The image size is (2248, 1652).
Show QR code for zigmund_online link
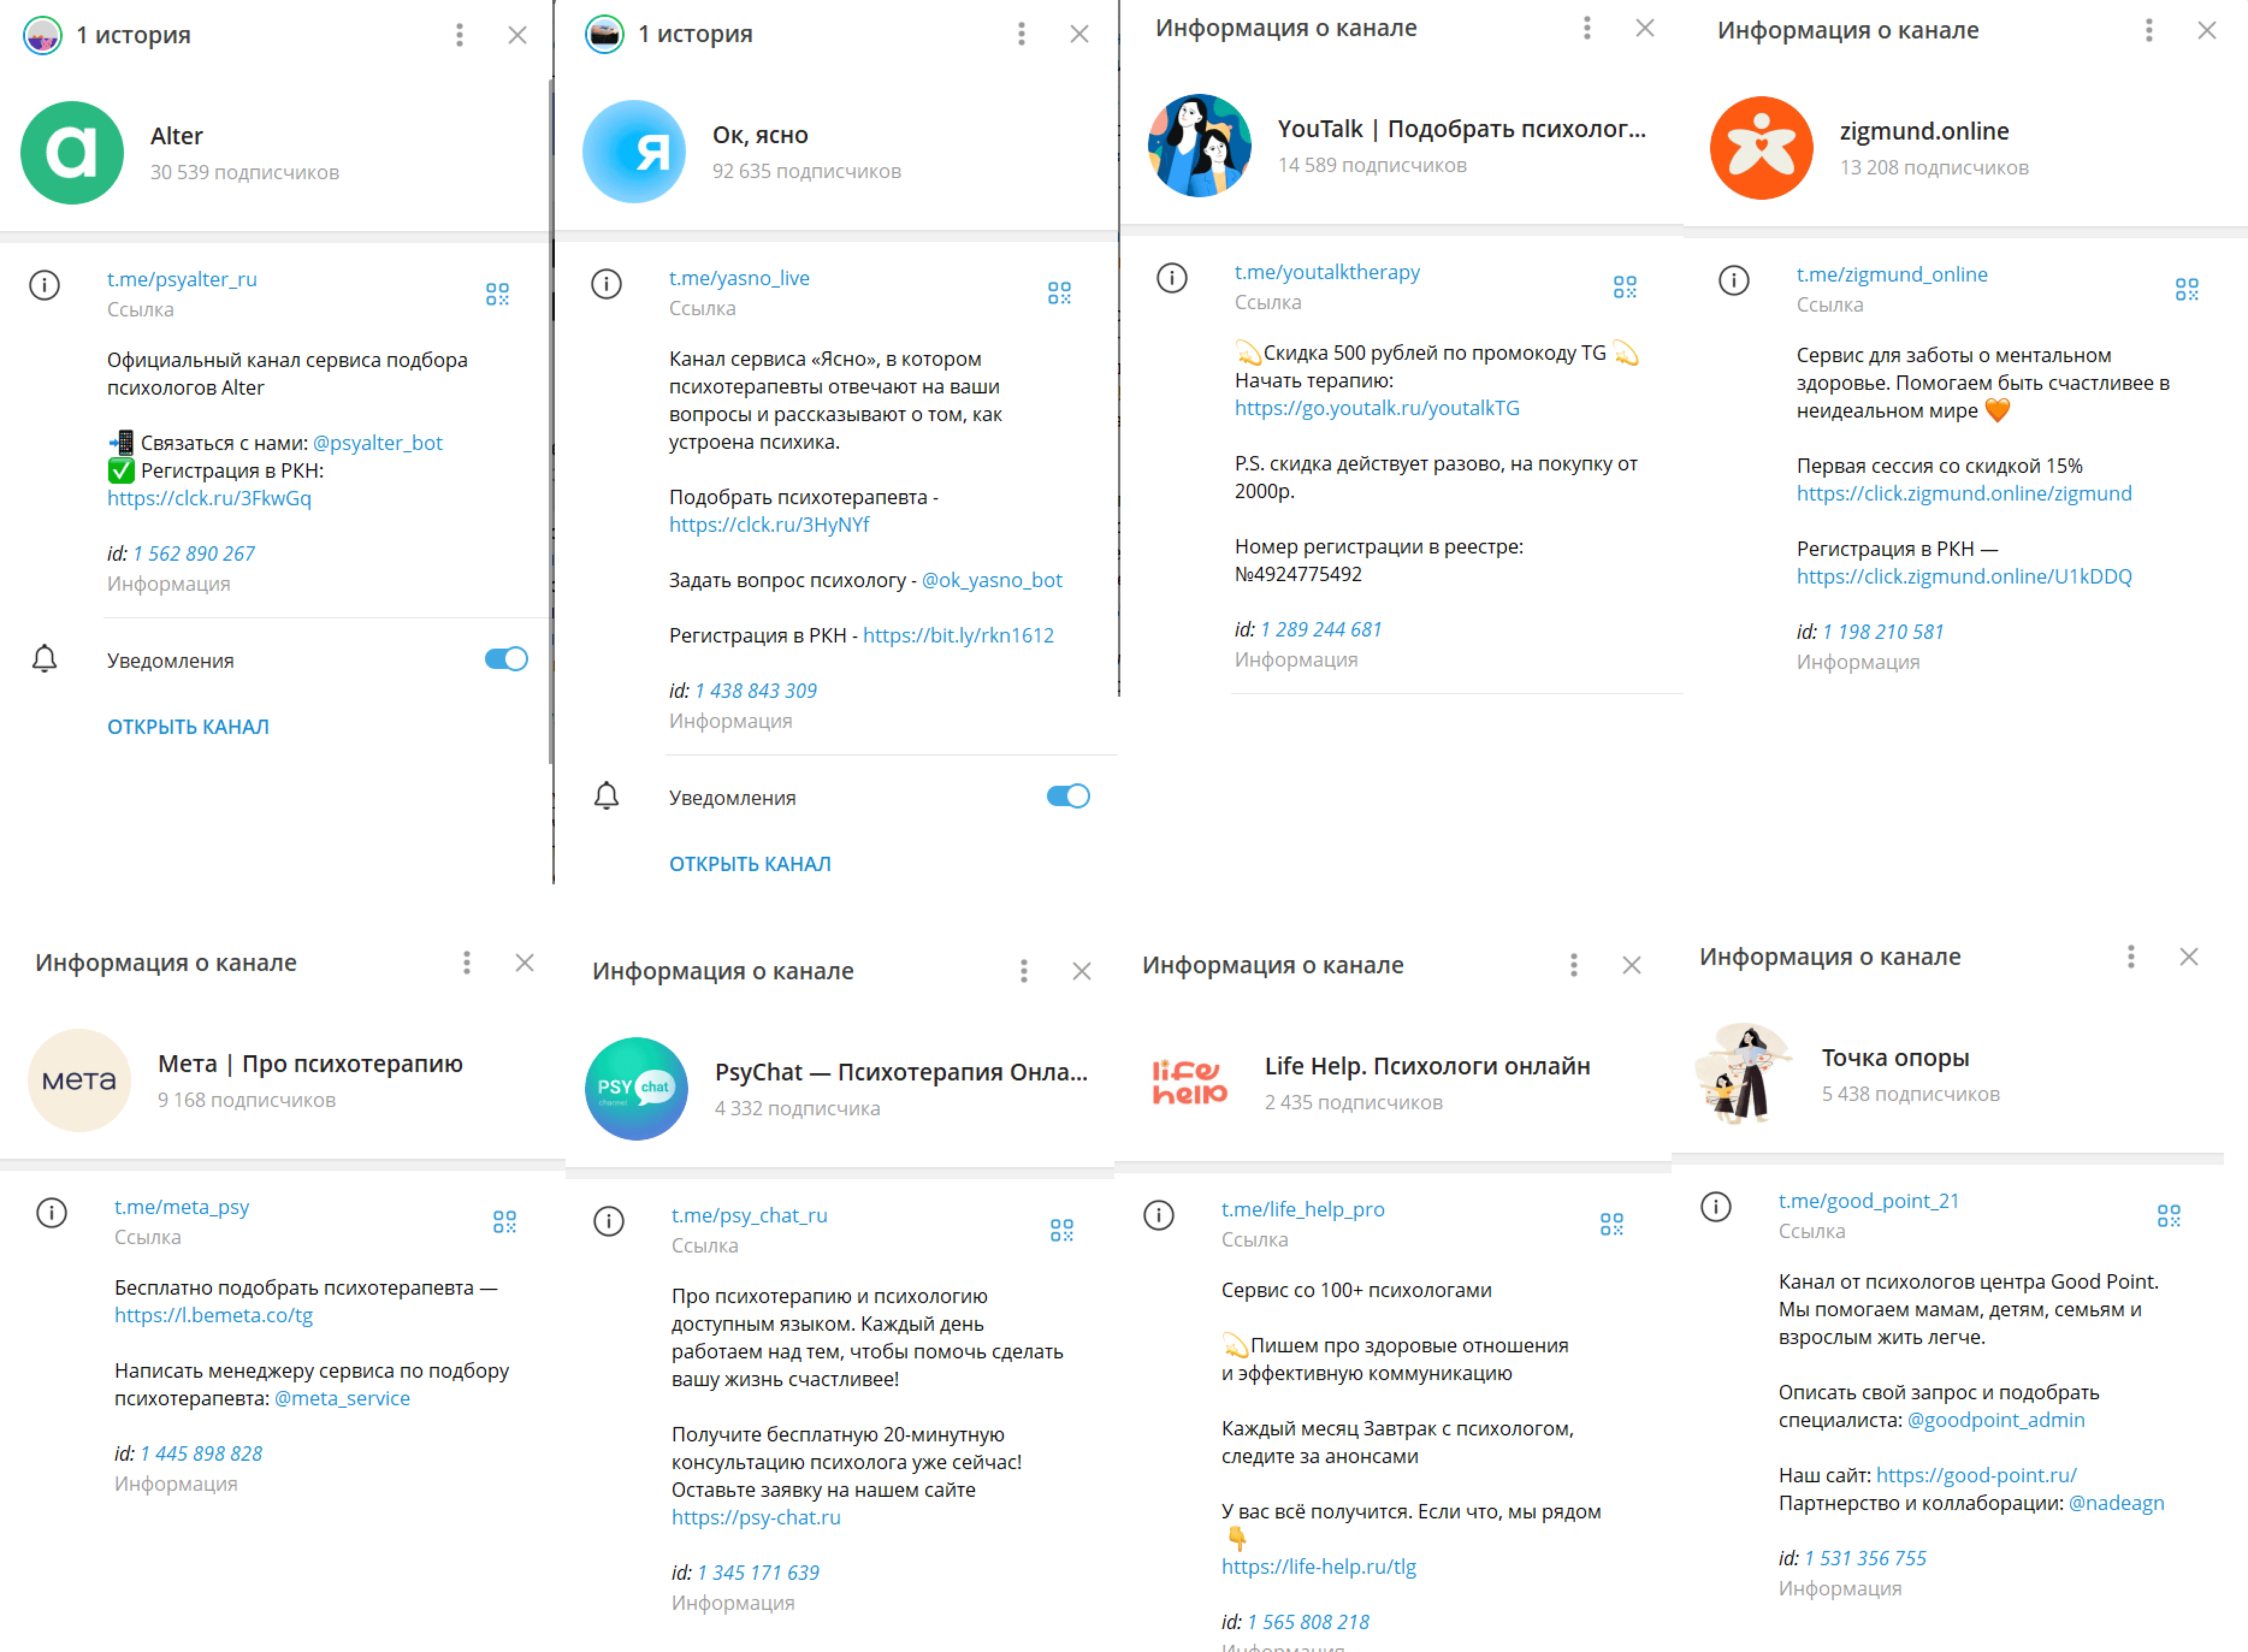[2187, 289]
